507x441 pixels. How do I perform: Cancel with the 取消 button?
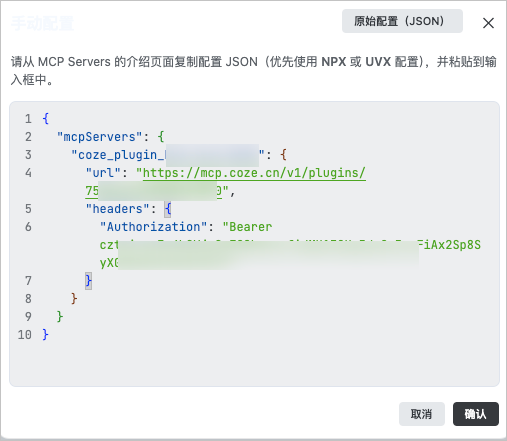pyautogui.click(x=422, y=414)
